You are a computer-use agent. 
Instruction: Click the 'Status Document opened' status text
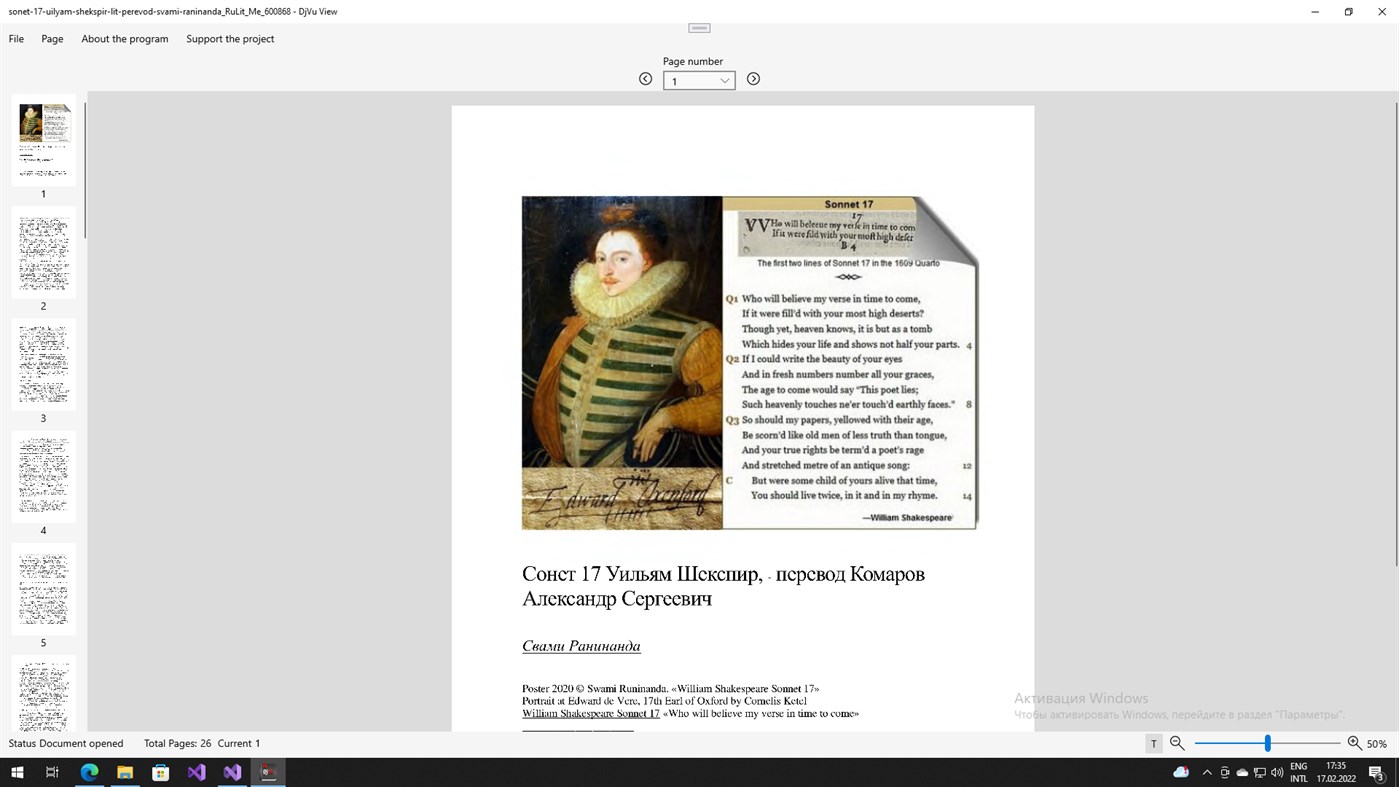point(66,743)
